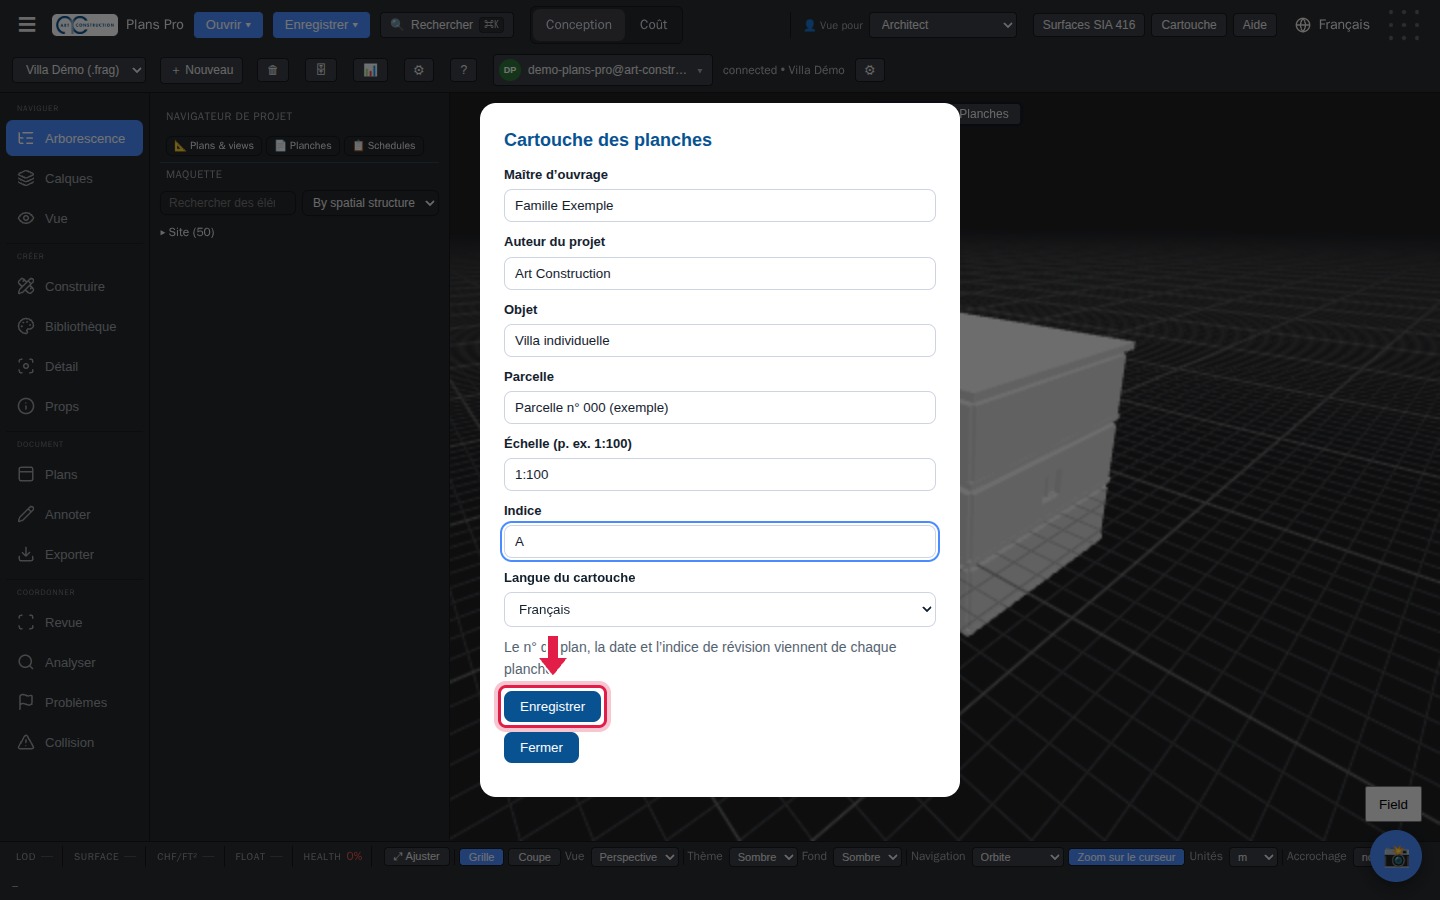Open Exporter in the sidebar
Screen dimensions: 1440x900
75,554
